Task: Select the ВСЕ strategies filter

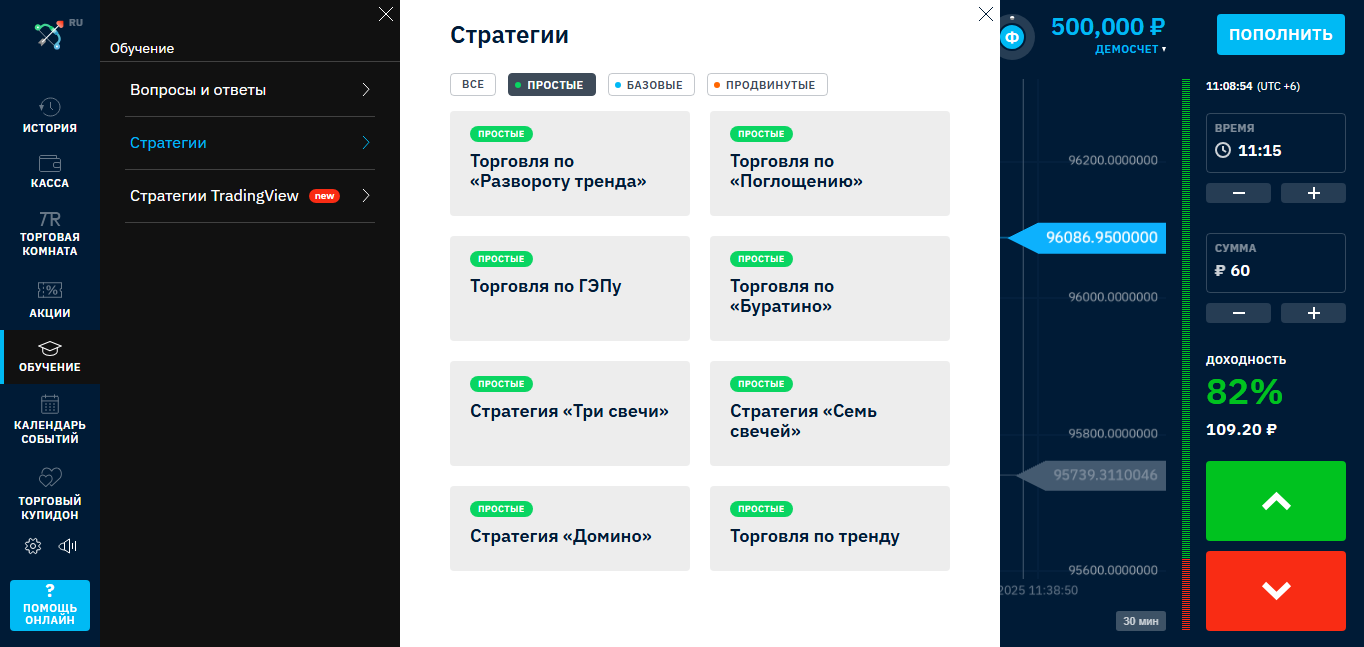Action: tap(472, 84)
